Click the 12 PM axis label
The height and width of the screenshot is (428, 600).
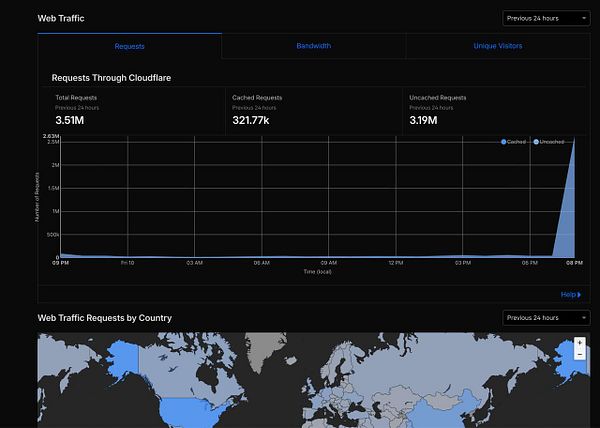396,263
